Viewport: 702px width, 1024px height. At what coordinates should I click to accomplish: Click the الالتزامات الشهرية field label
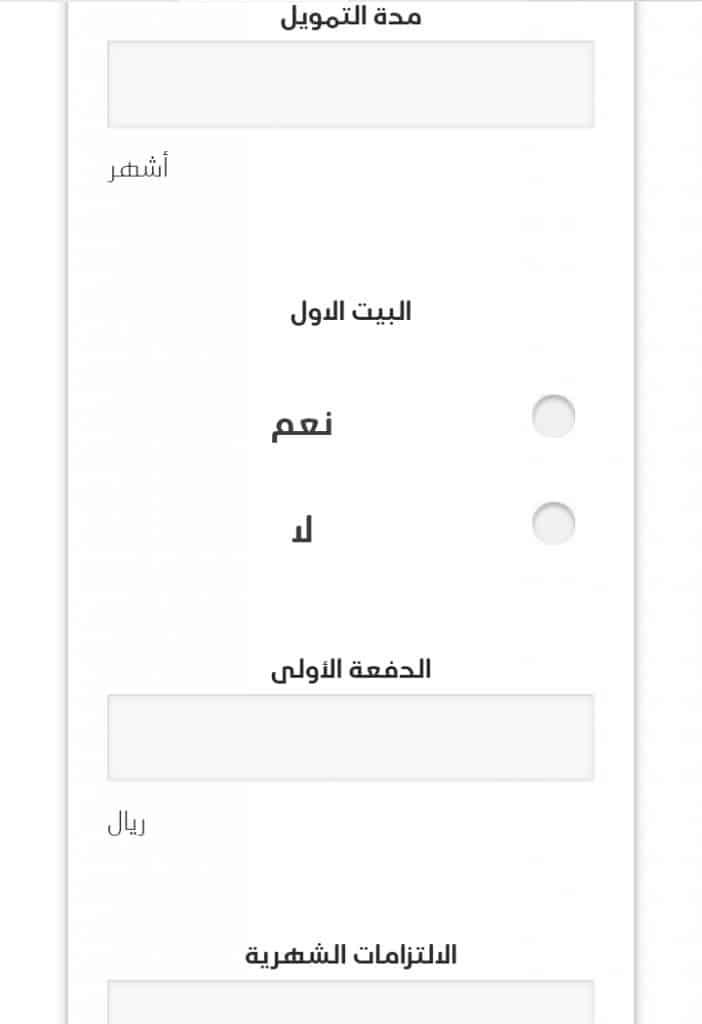click(351, 955)
